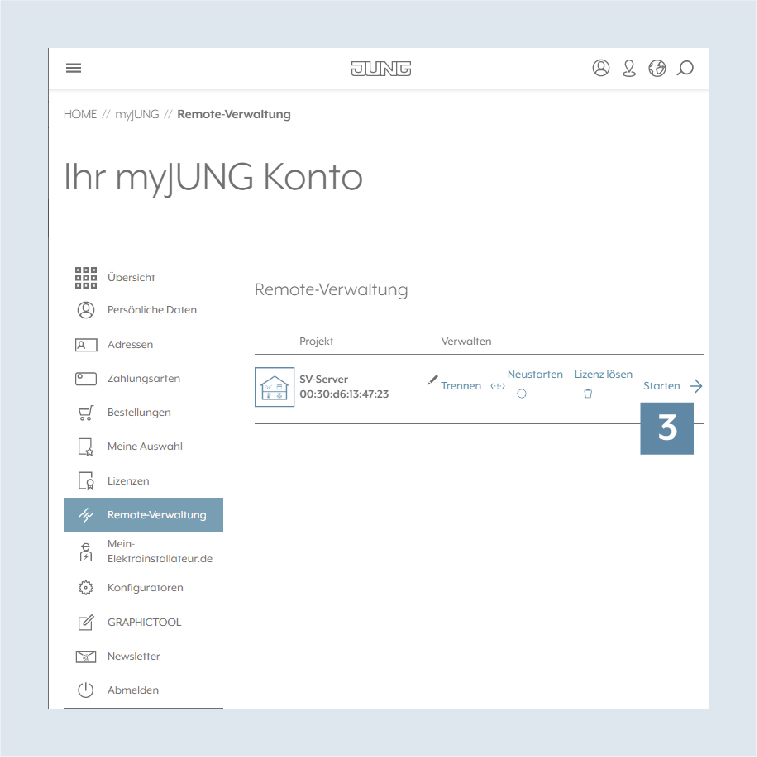Open Mein-Elektroinstallateur.de menu item

coord(160,551)
